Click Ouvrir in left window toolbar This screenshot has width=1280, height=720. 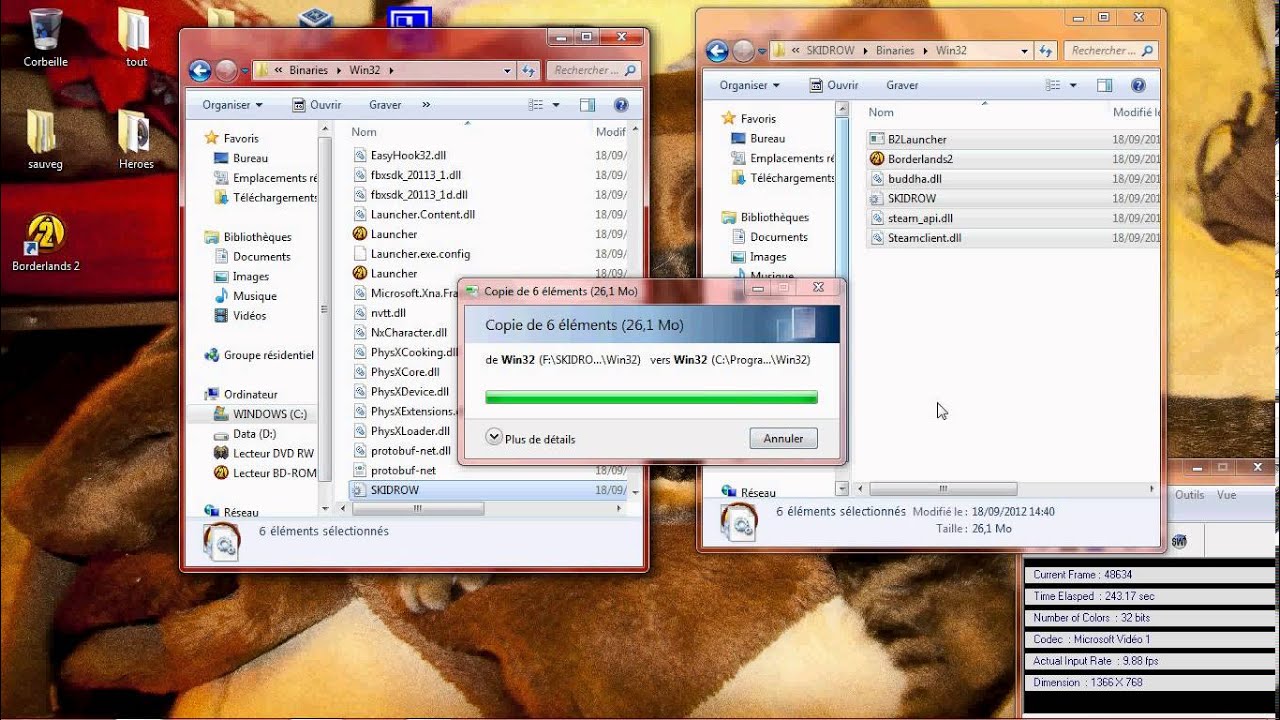coord(317,104)
